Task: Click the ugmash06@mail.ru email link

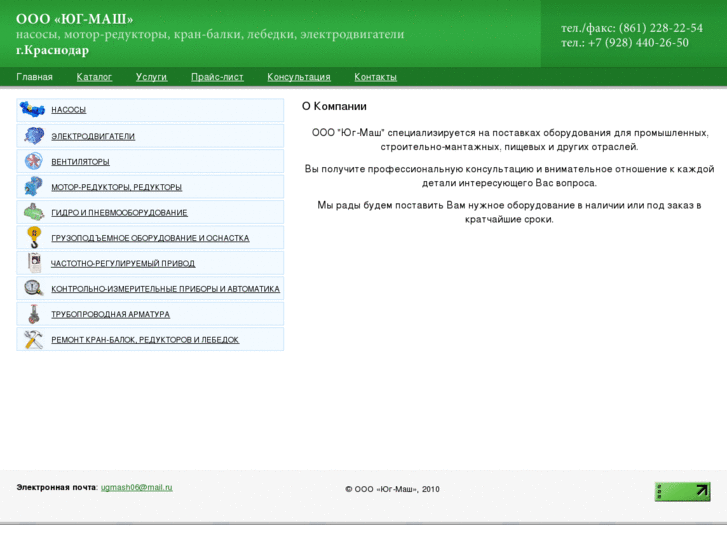Action: pyautogui.click(x=137, y=487)
